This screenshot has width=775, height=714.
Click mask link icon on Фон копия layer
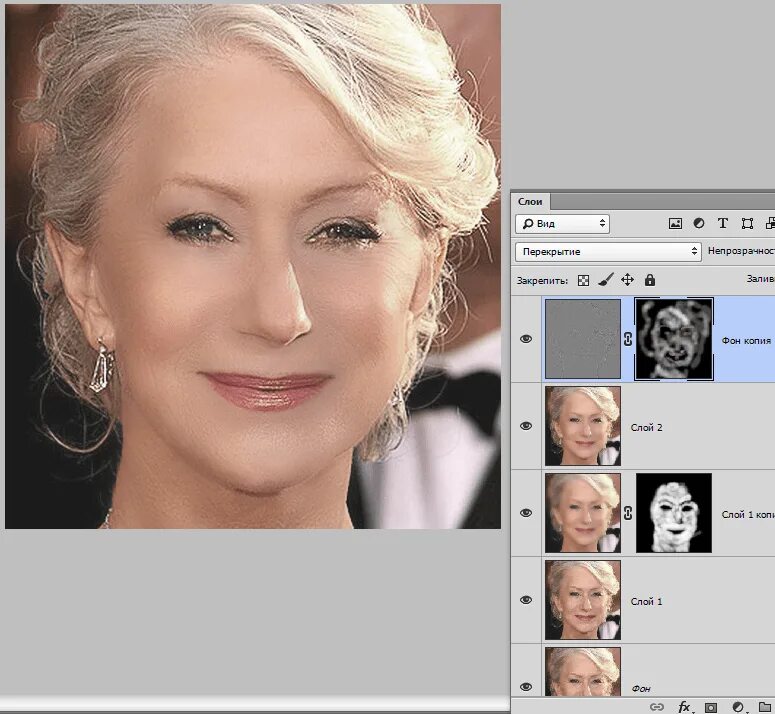point(628,339)
